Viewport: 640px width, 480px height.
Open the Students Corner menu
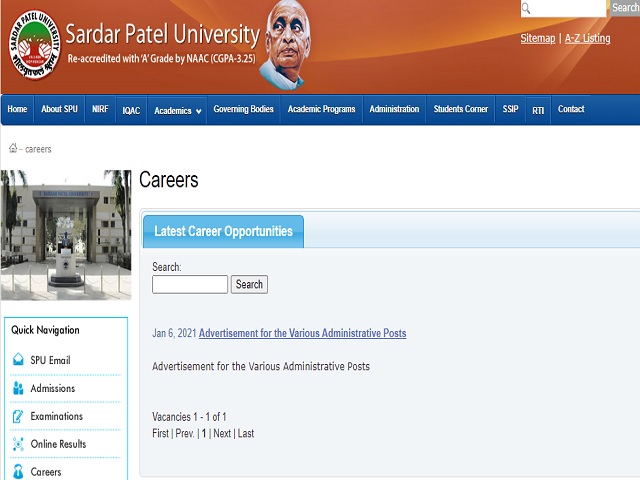tap(460, 109)
